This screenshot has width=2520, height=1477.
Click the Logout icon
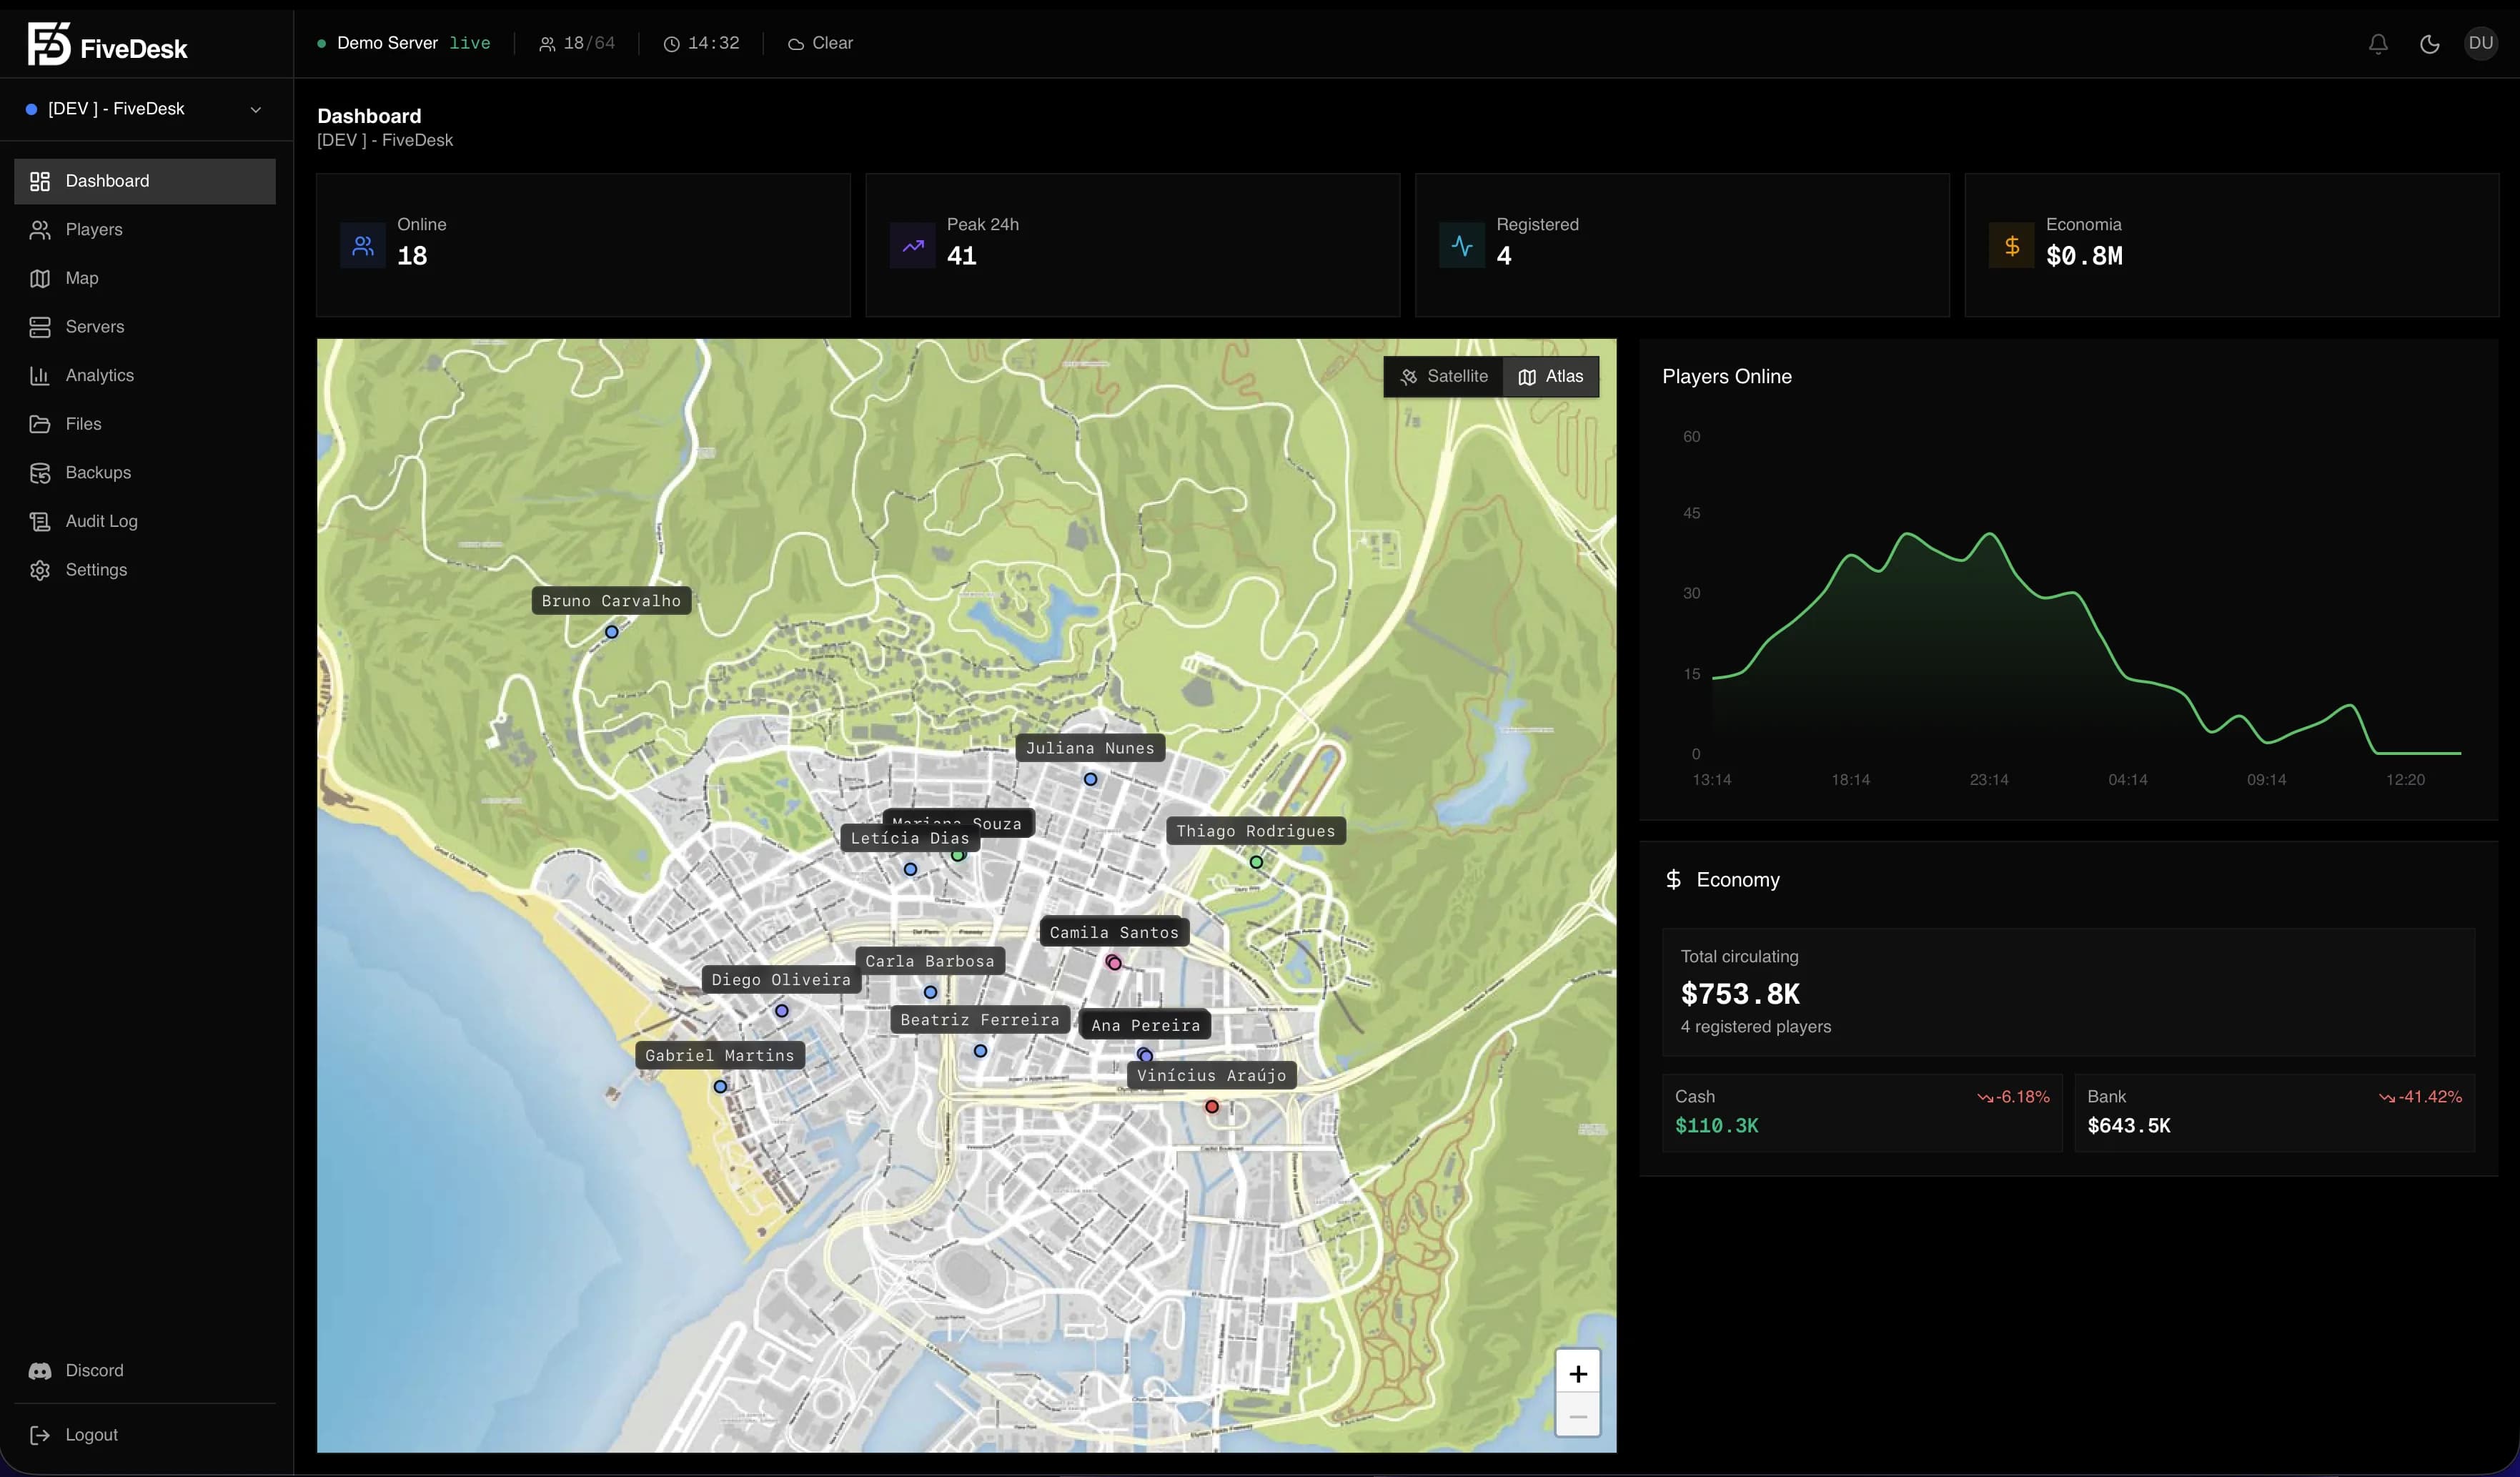pyautogui.click(x=40, y=1435)
